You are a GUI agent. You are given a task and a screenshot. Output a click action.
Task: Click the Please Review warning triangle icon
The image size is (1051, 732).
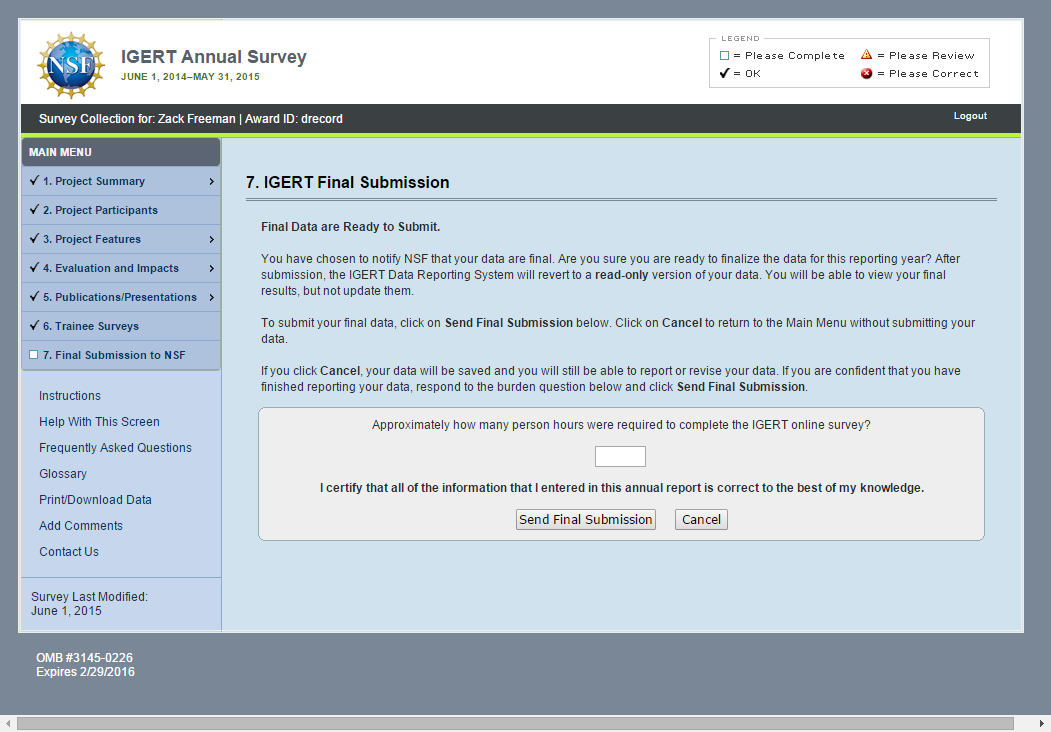(x=867, y=54)
